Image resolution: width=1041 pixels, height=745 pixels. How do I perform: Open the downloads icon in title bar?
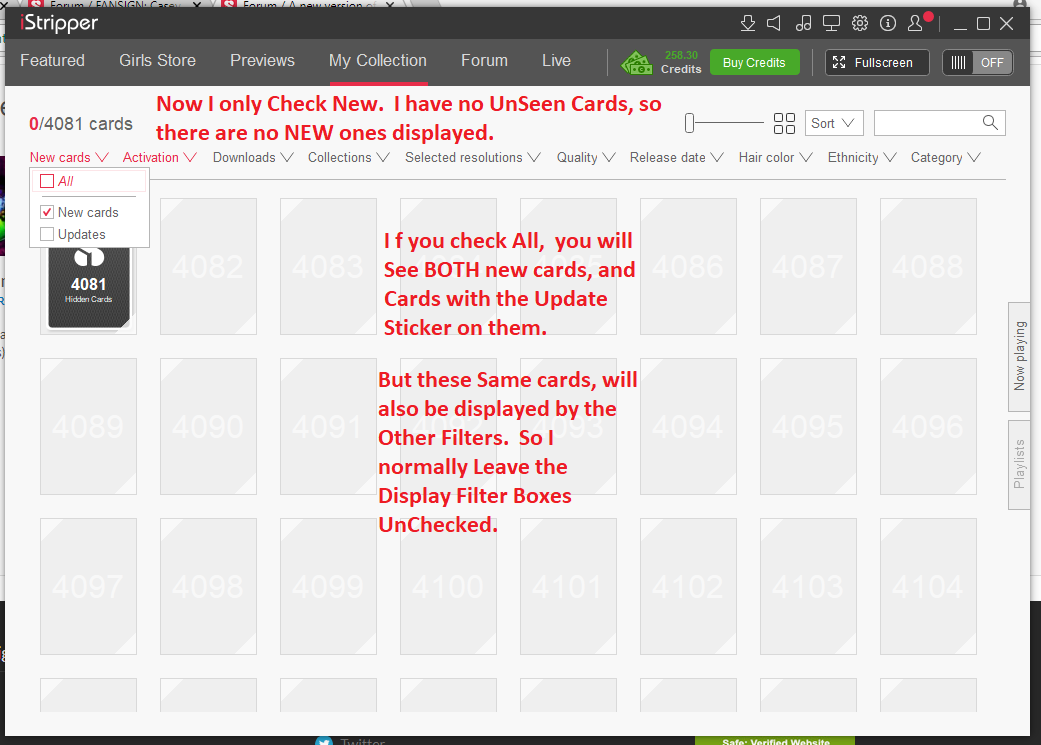tap(748, 24)
